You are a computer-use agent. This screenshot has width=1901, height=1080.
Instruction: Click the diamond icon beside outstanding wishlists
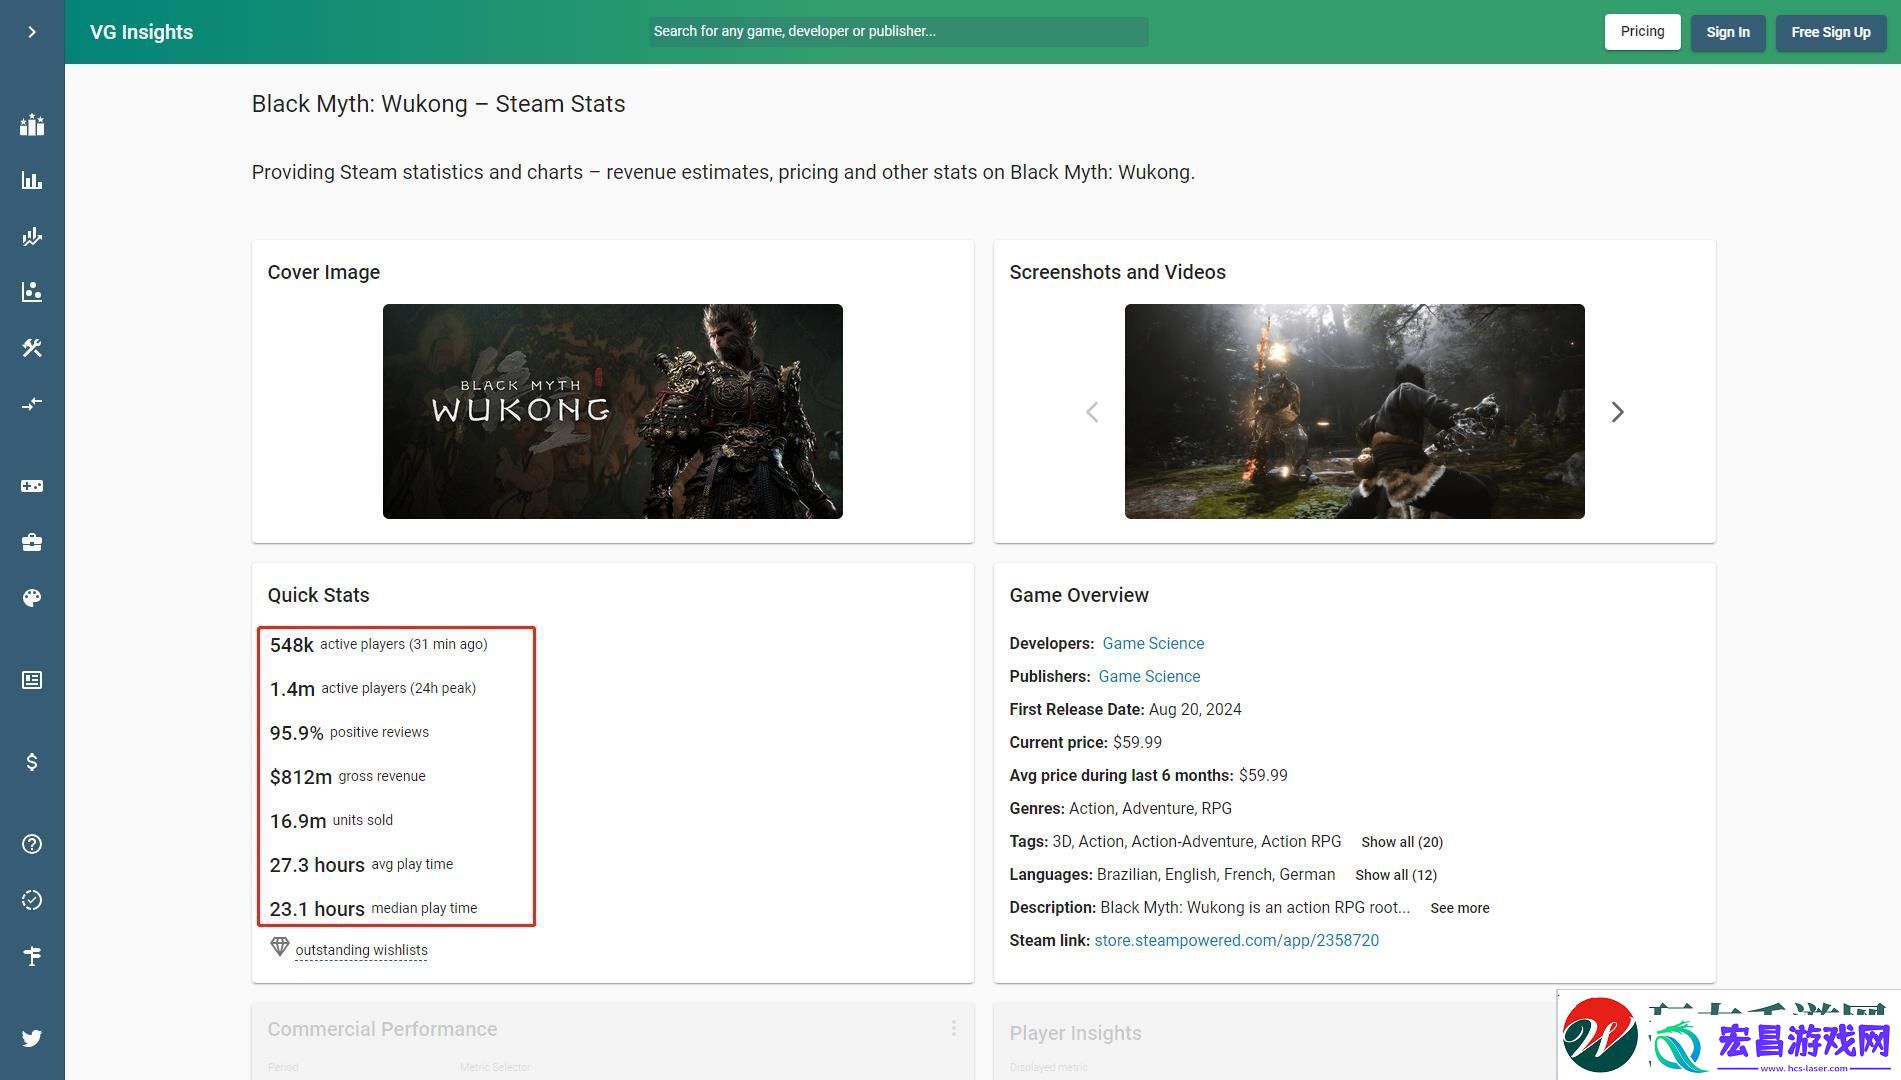coord(280,946)
